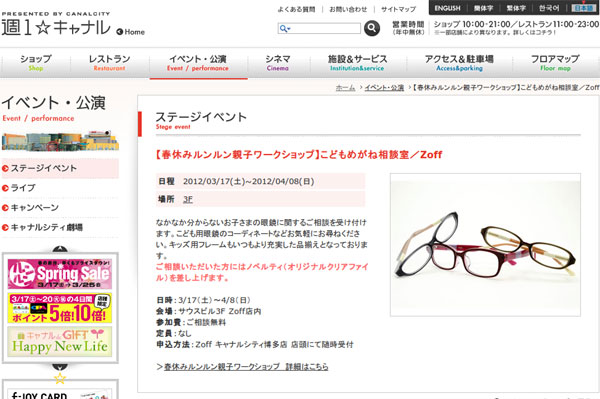Click the 週1☆キャナル site logo
The height and width of the screenshot is (399, 600).
[56, 28]
